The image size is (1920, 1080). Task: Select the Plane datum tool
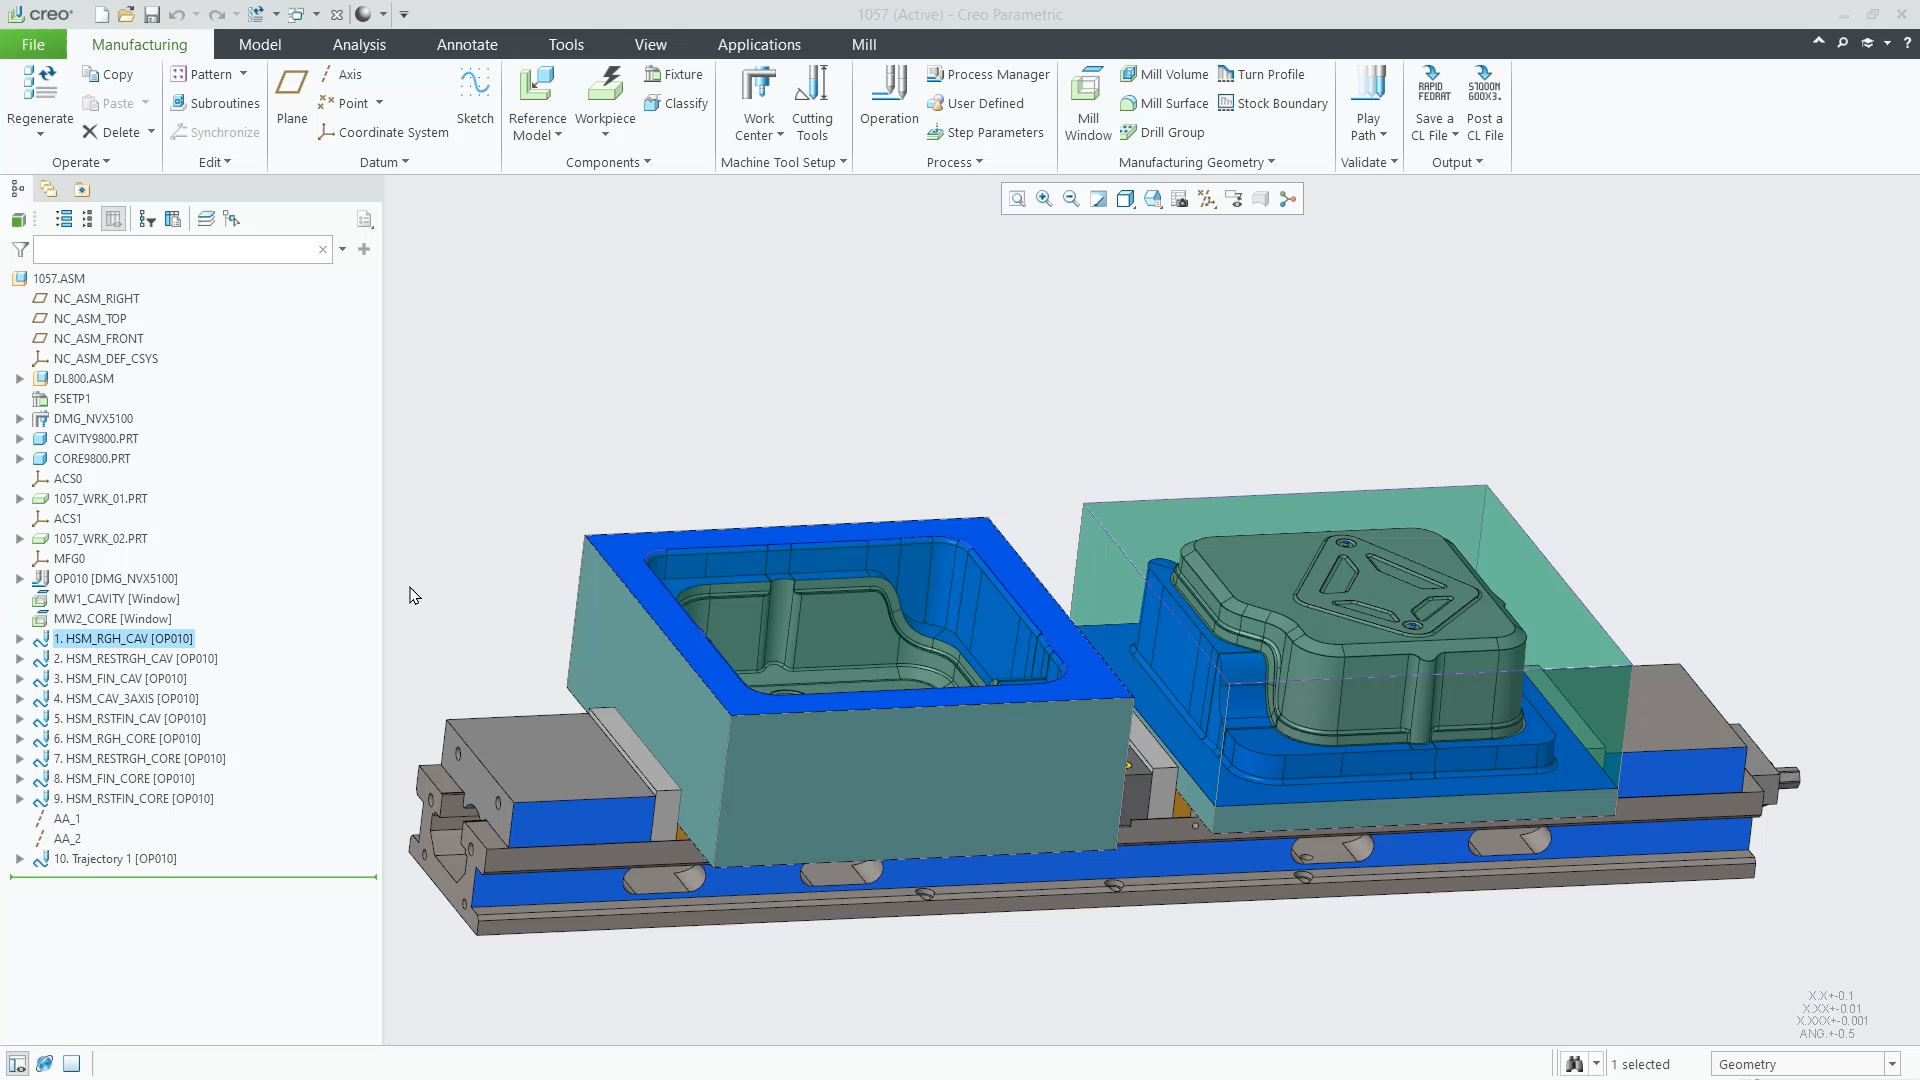click(292, 96)
